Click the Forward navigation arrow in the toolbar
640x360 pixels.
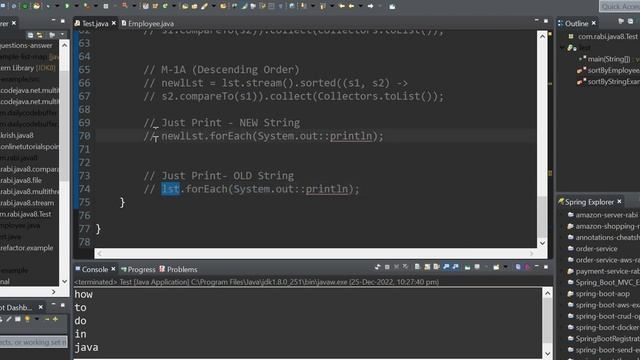coord(370,6)
